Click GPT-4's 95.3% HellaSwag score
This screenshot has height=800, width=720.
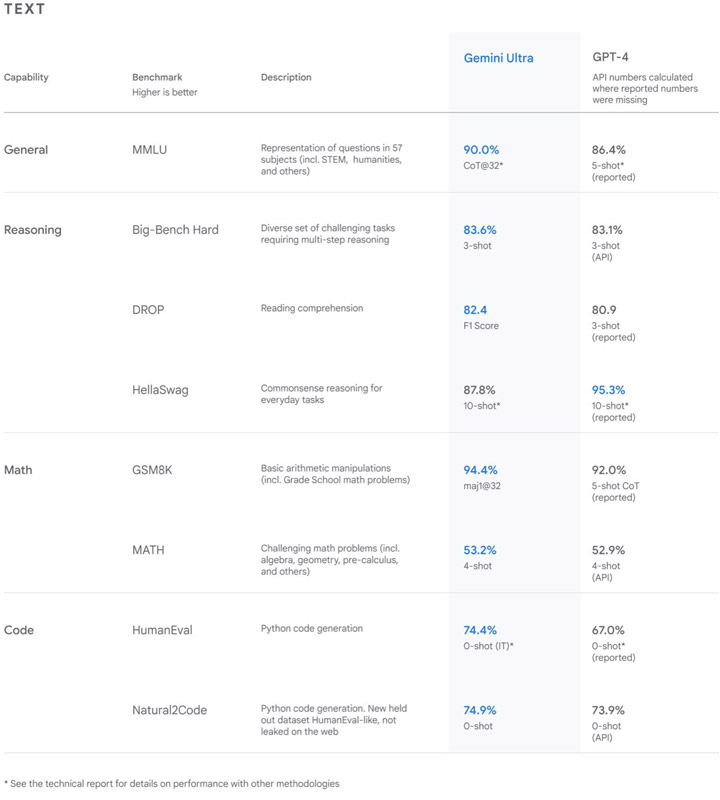(608, 390)
